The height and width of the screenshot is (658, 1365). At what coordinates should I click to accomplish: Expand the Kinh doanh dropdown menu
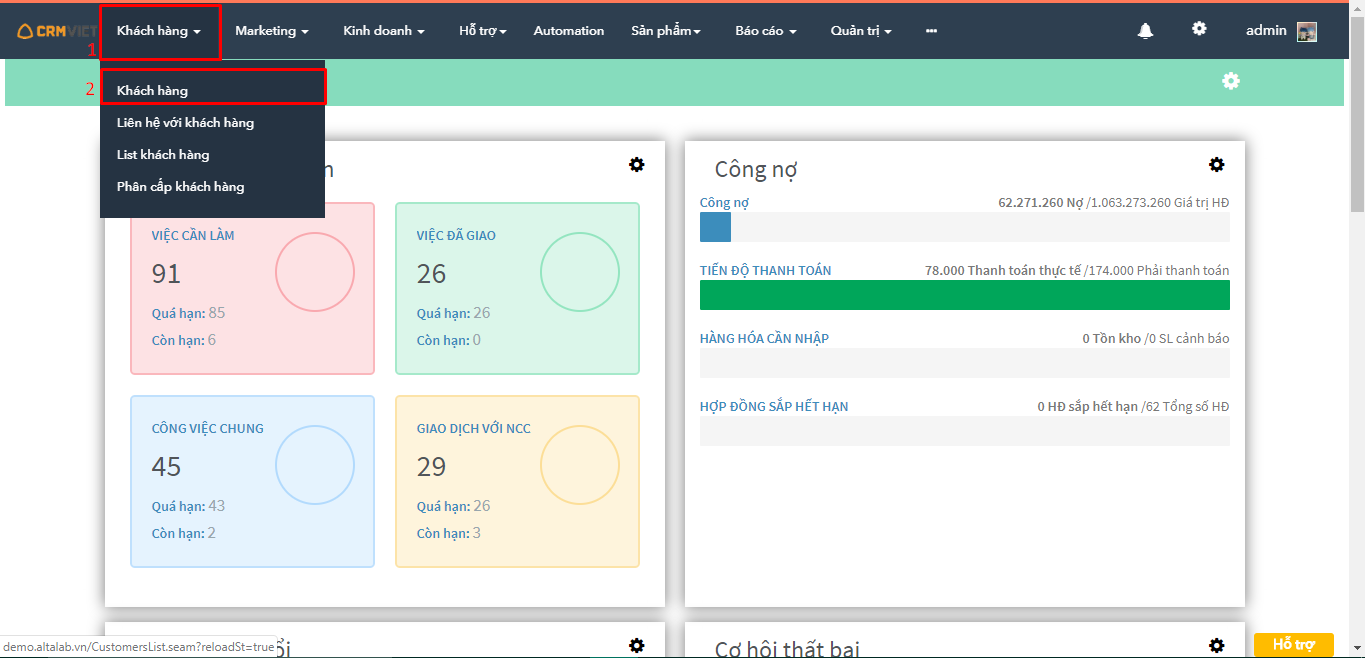(384, 31)
